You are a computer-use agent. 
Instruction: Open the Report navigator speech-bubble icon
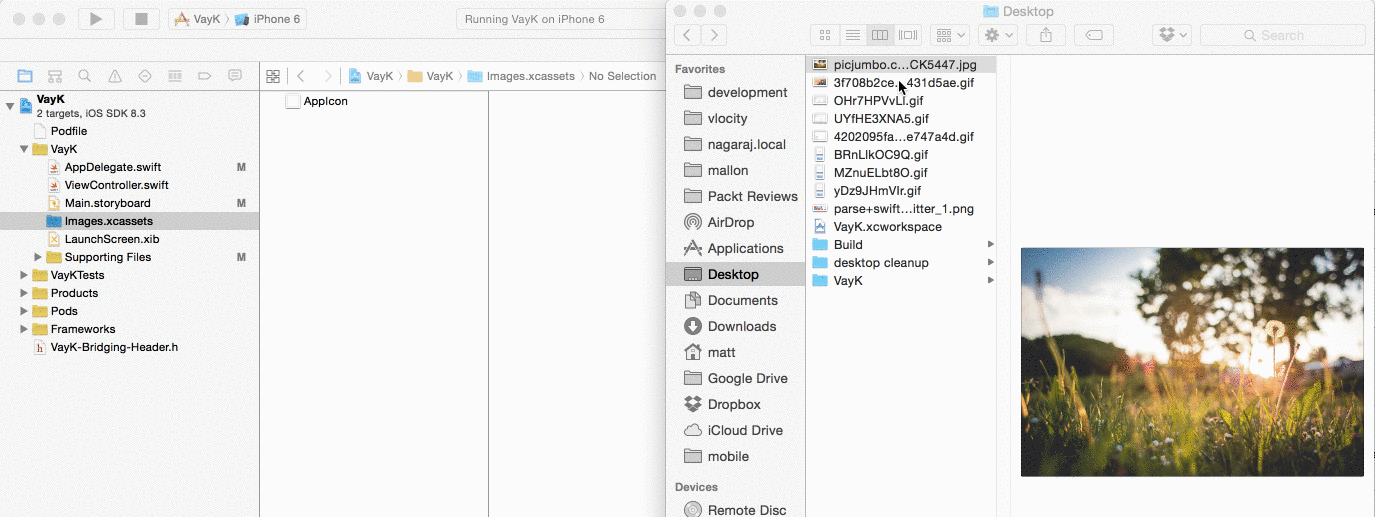pyautogui.click(x=235, y=76)
